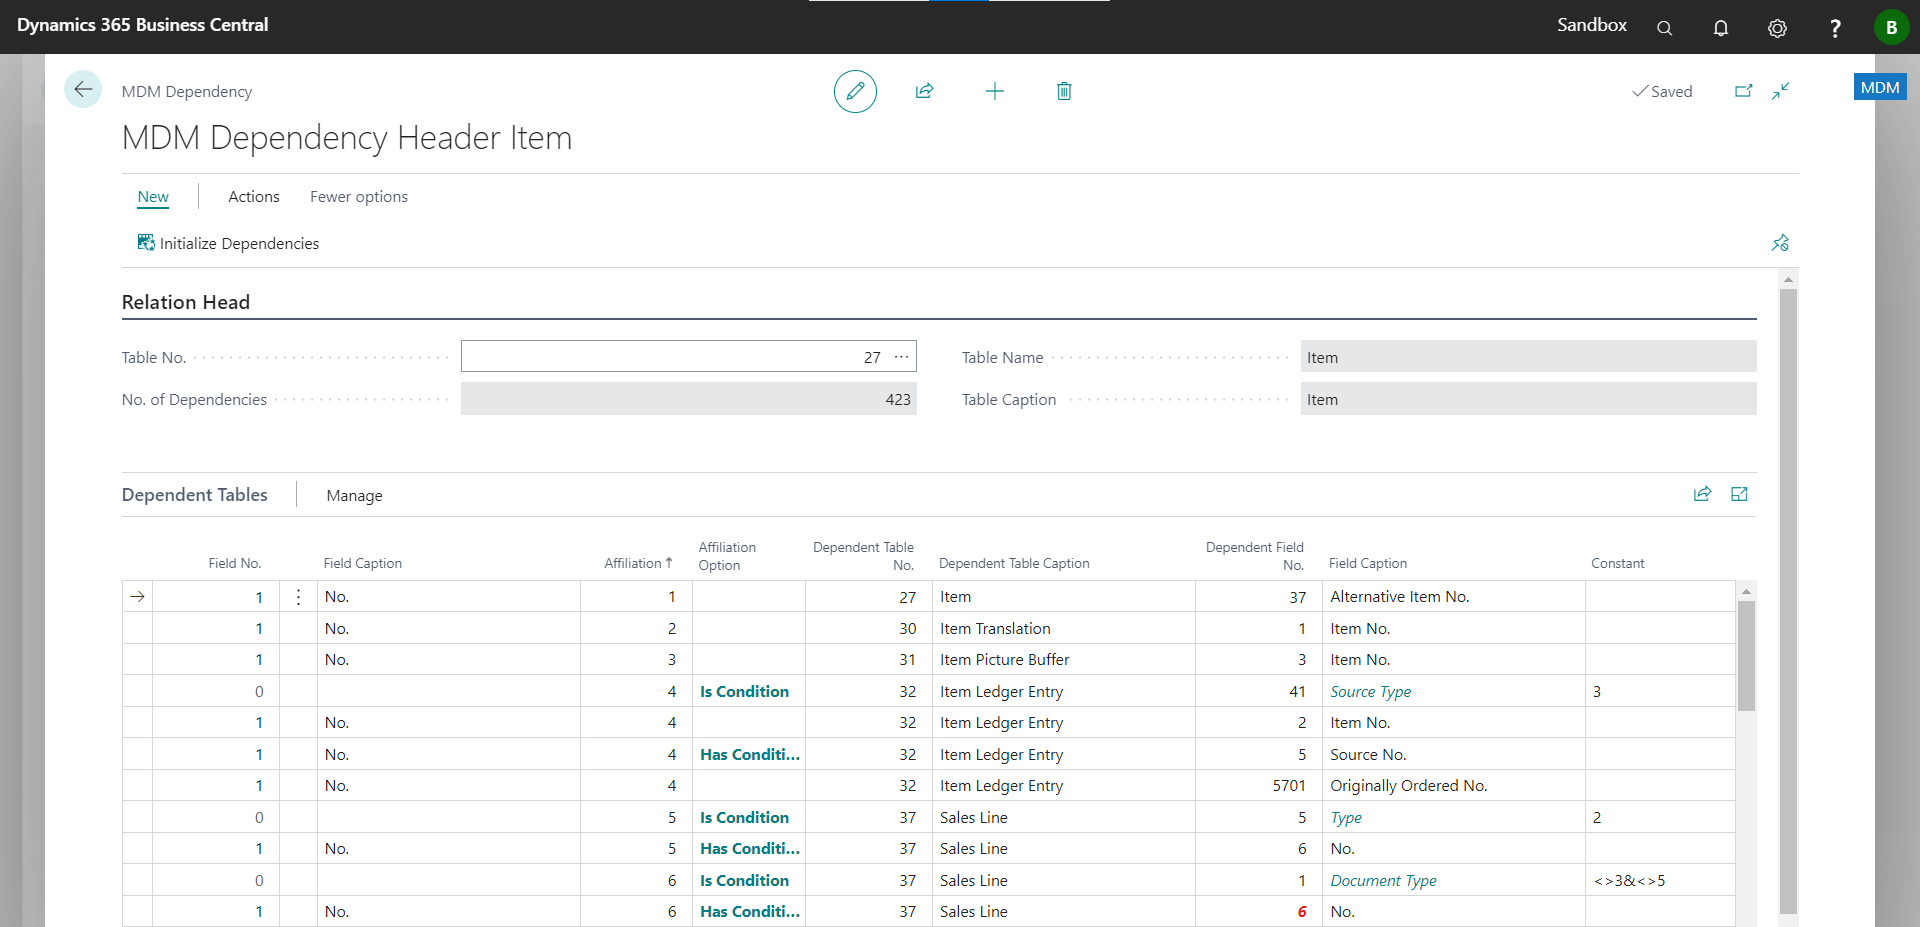Click the Dependent Tables grid scrollbar thumb
1920x927 pixels.
click(x=1746, y=656)
